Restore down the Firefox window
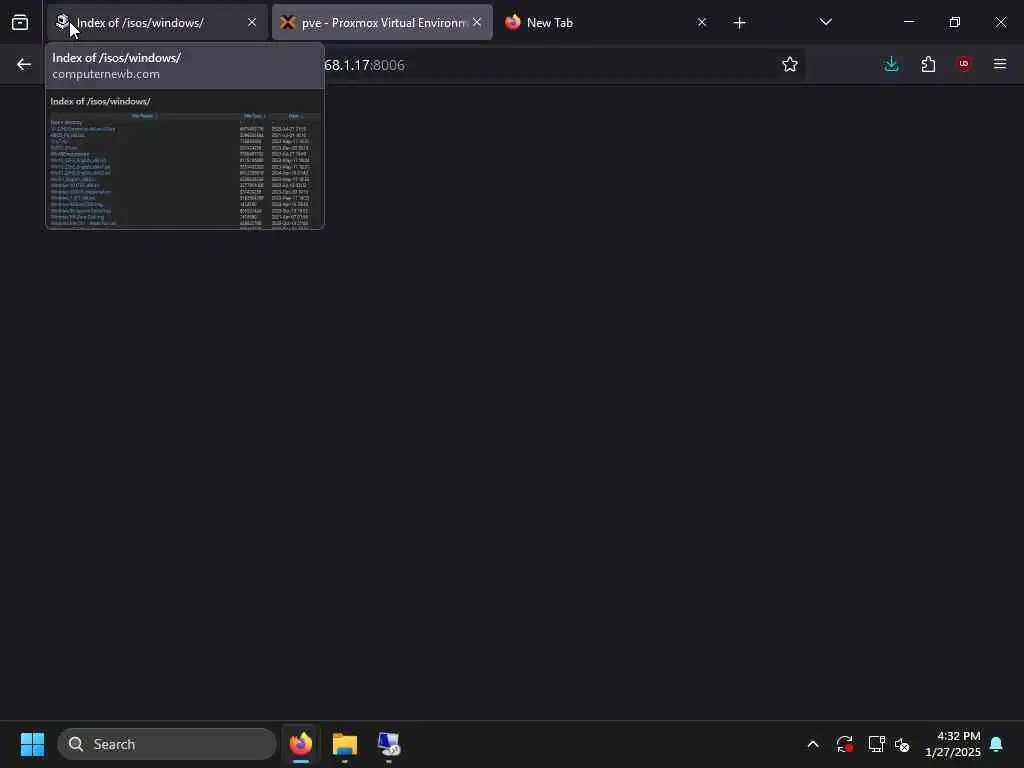The width and height of the screenshot is (1024, 768). point(955,22)
